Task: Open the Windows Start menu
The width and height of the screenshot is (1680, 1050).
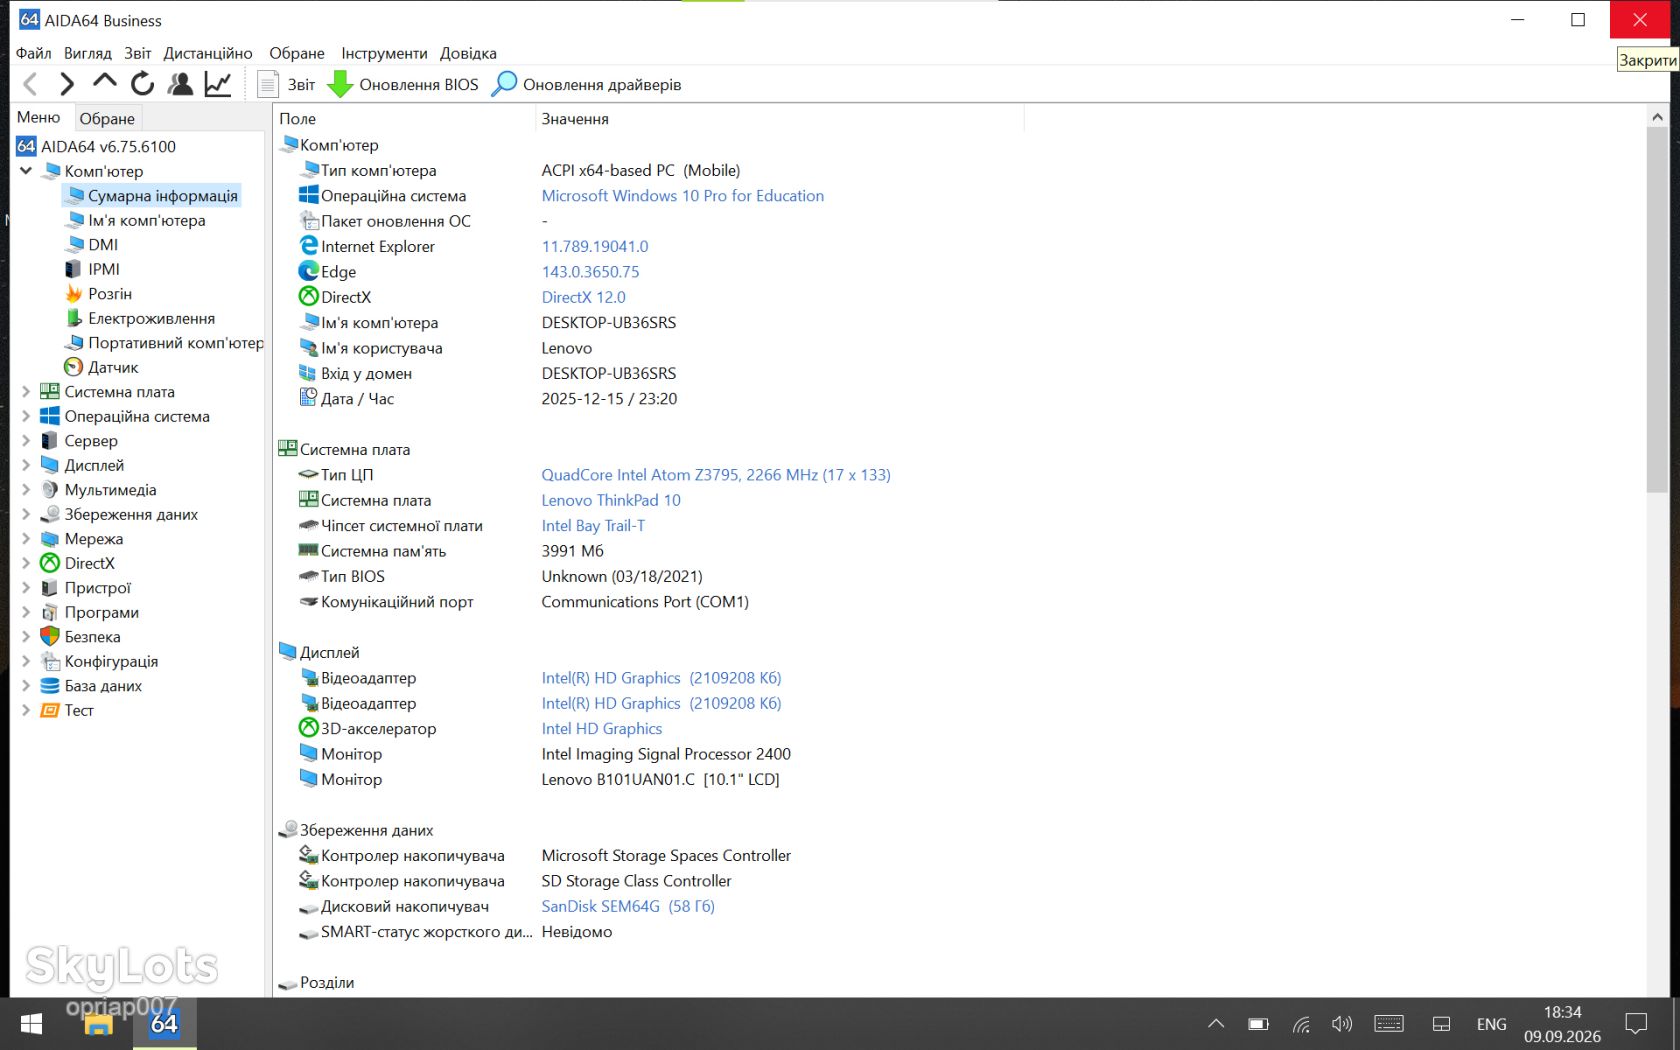Action: tap(31, 1024)
